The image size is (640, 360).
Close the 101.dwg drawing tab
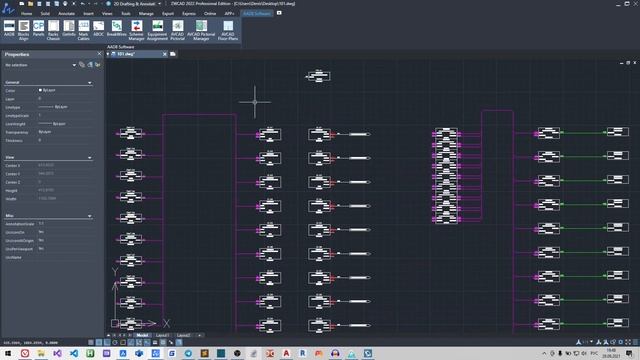[x=165, y=54]
